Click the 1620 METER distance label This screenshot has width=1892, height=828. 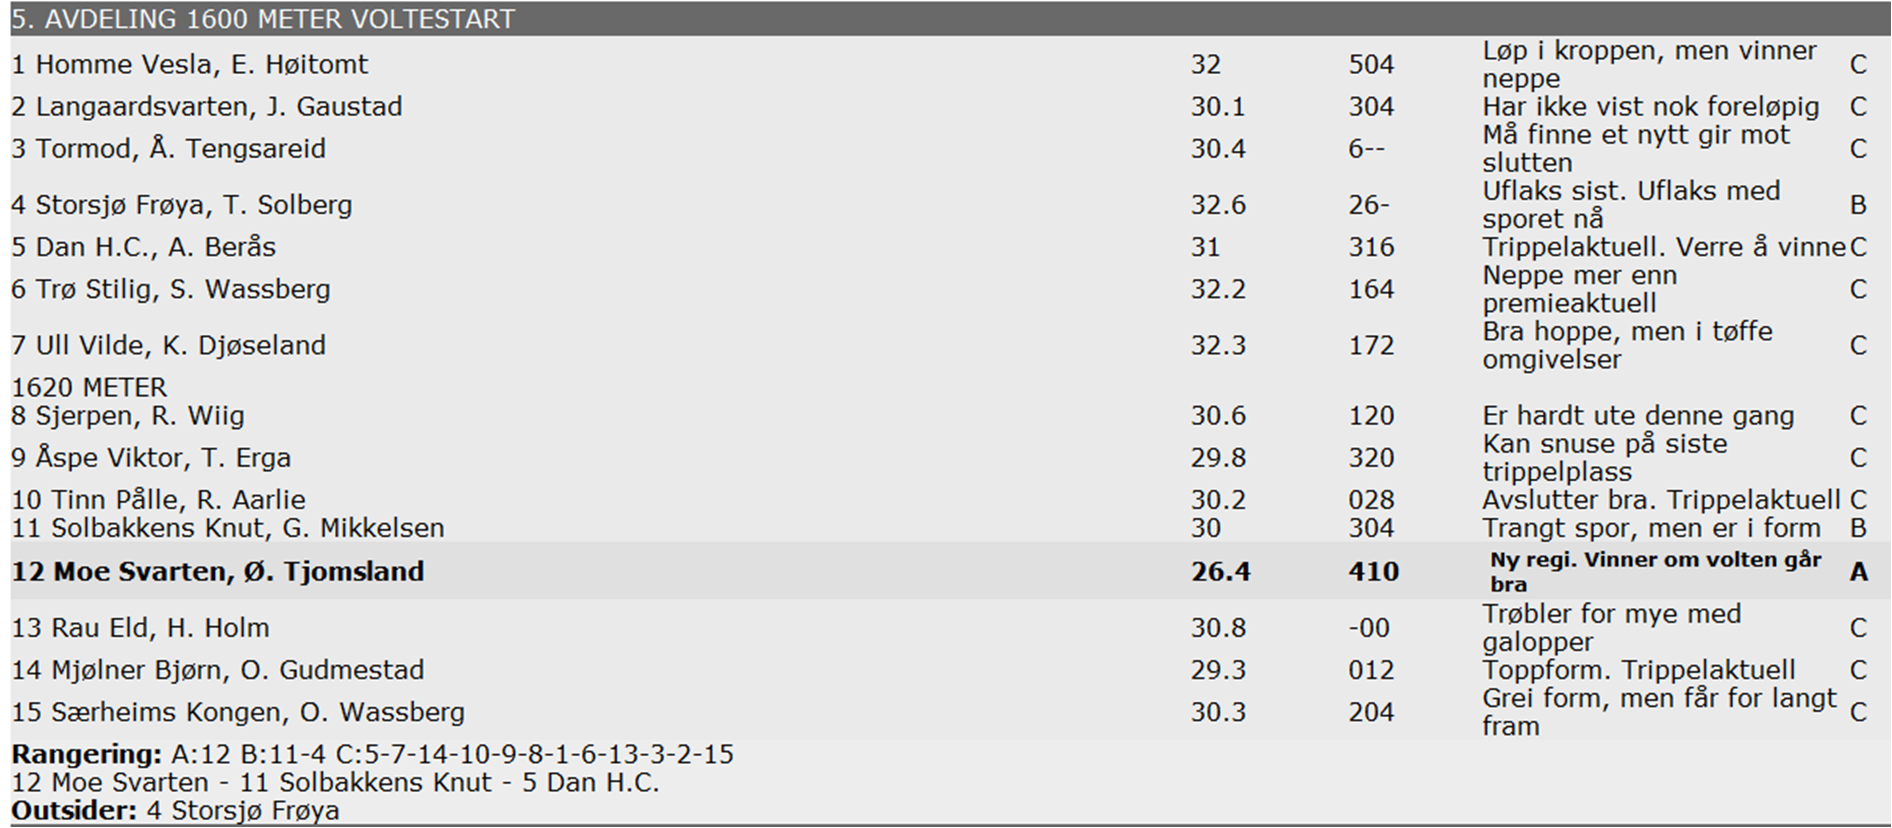coord(89,387)
